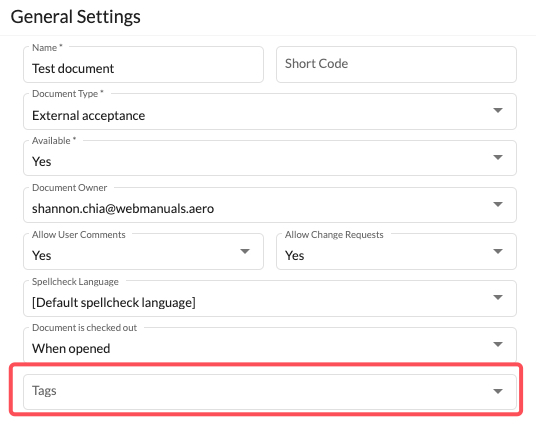Viewport: 536px width, 428px height.
Task: Click the Allow User Comments arrow icon
Action: [245, 251]
